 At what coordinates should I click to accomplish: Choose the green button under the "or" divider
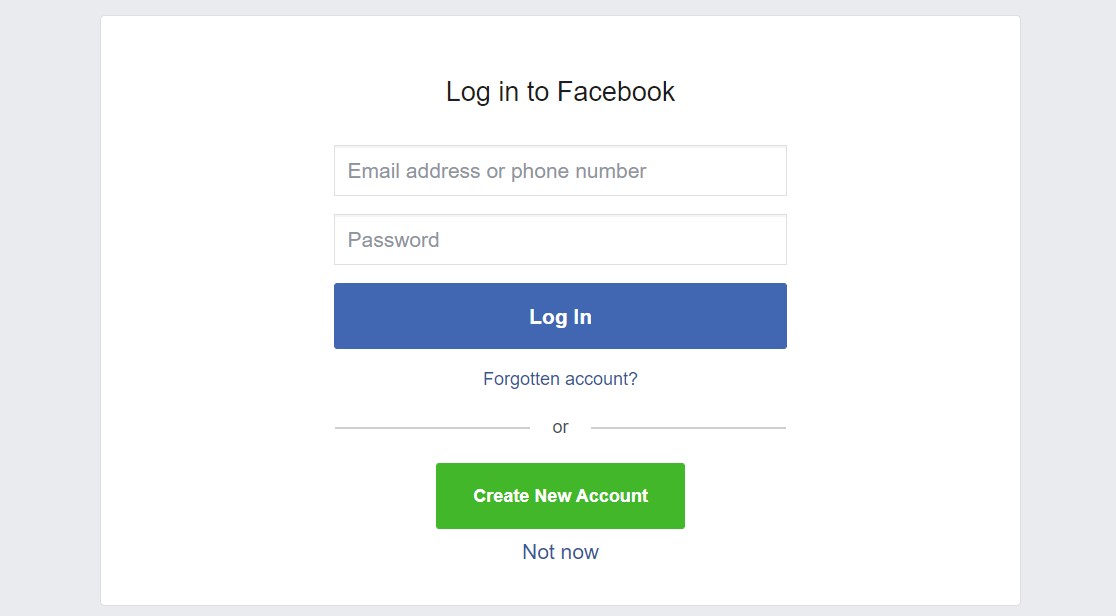560,496
